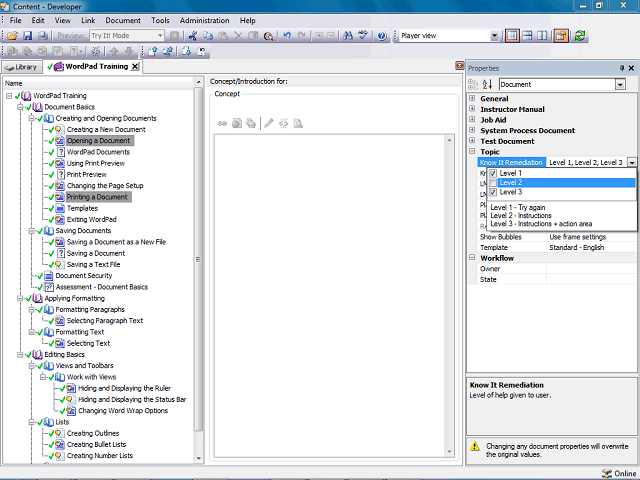
Task: Expand the Test Document category
Action: pos(472,141)
